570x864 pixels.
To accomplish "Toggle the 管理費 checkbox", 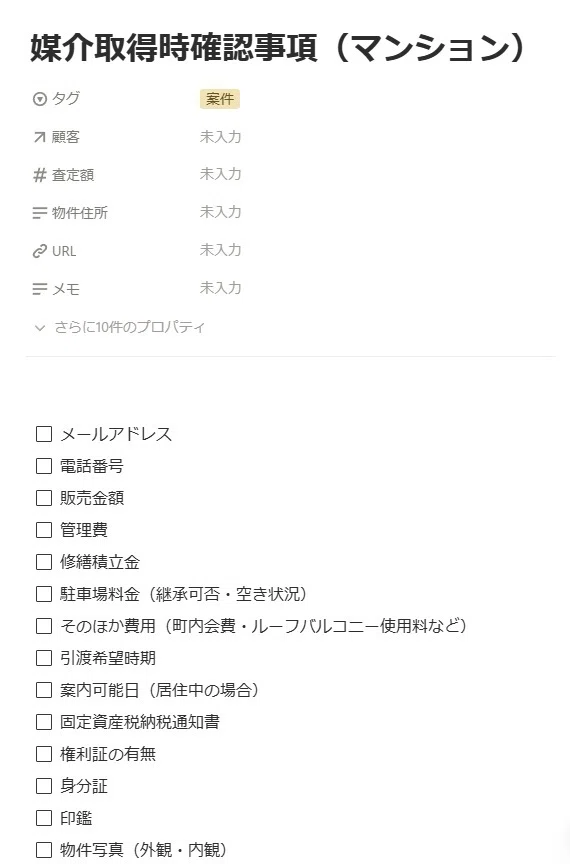I will pos(44,530).
